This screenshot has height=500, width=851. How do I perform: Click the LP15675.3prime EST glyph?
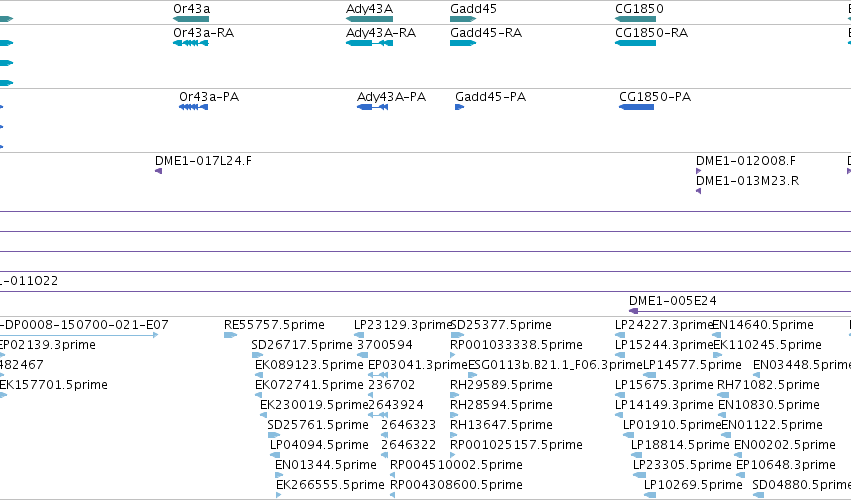coord(619,395)
